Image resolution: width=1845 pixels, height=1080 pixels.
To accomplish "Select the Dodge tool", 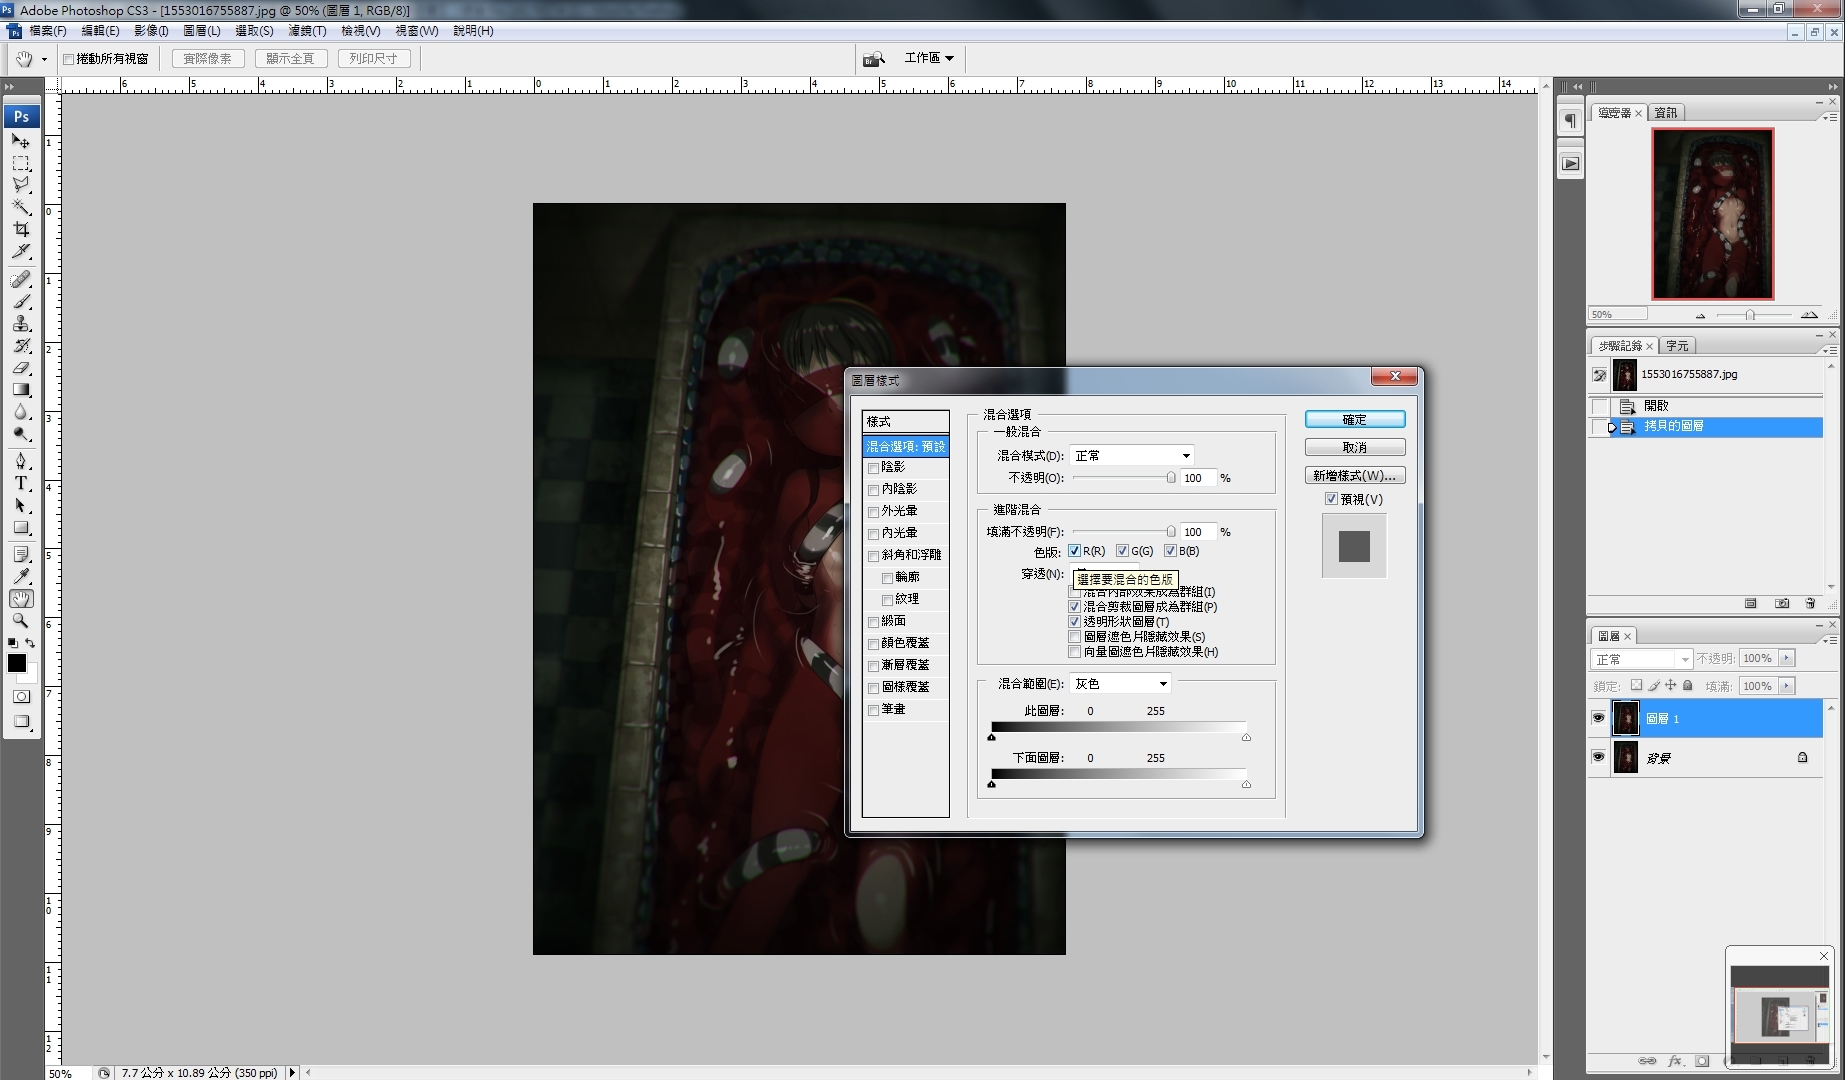I will pyautogui.click(x=21, y=433).
